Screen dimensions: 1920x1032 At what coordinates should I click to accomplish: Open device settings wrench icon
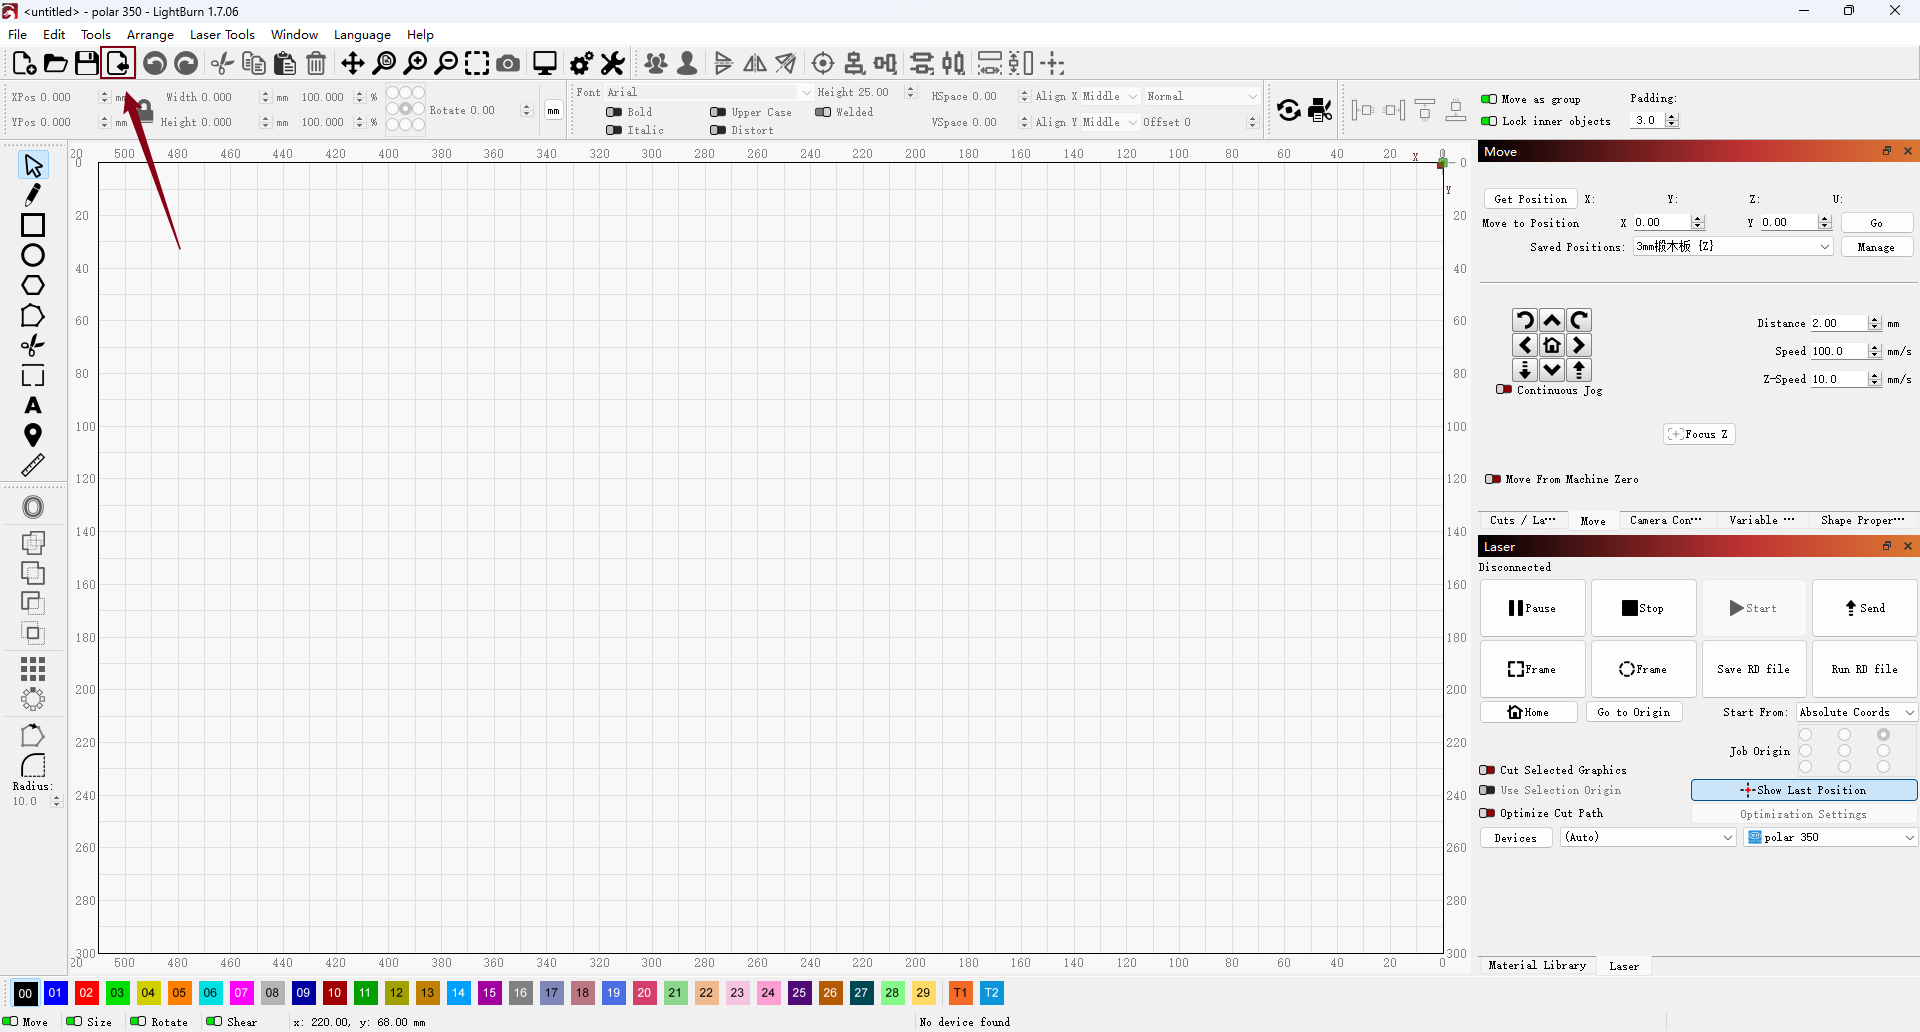coord(613,64)
